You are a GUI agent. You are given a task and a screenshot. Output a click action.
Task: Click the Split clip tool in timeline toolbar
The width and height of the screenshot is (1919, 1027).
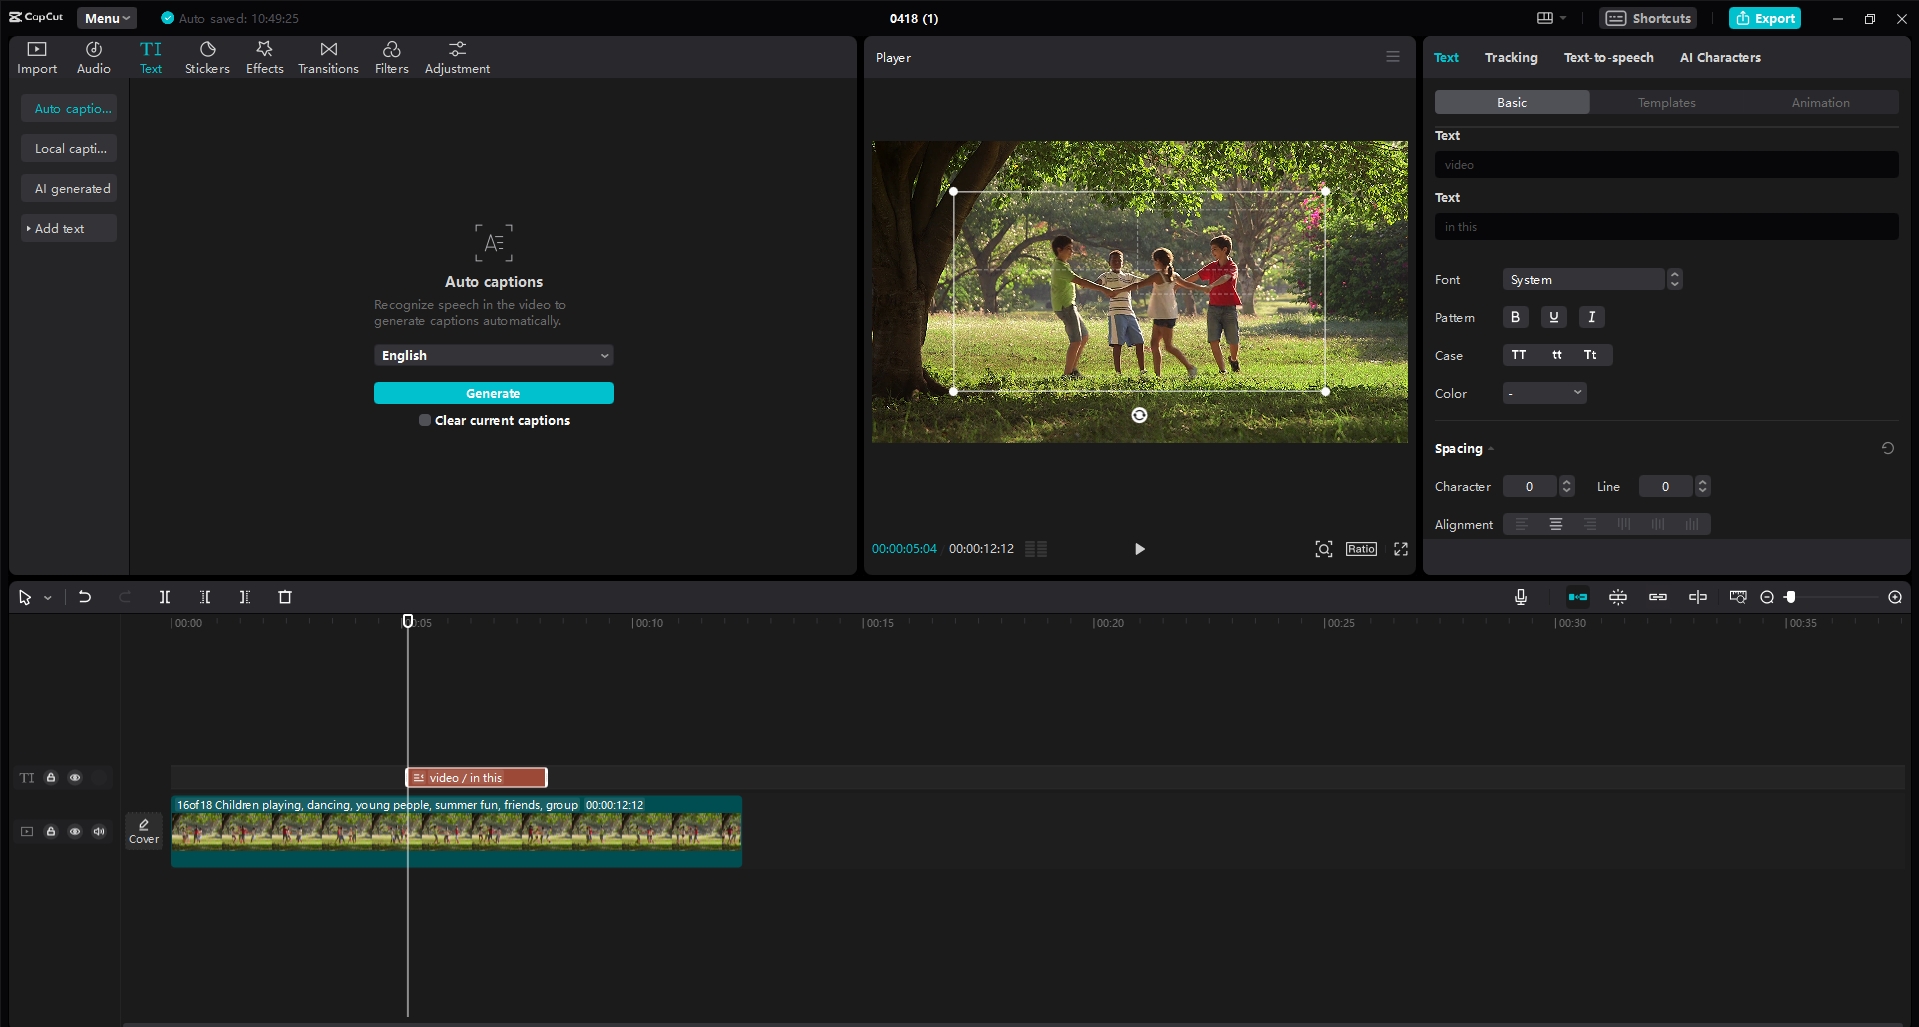[x=165, y=597]
